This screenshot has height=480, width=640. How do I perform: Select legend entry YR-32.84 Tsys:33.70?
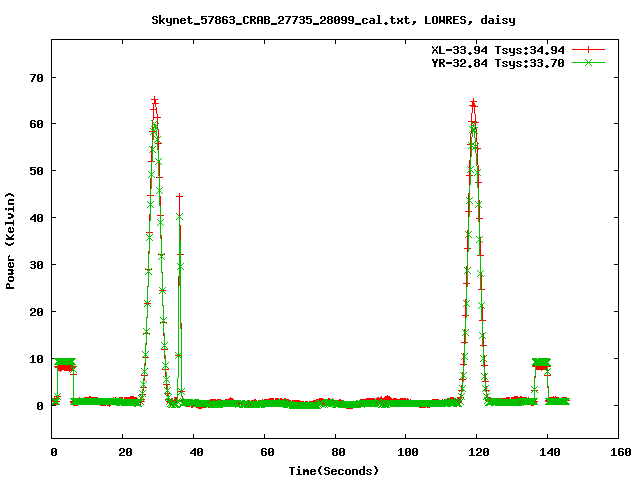[x=498, y=63]
